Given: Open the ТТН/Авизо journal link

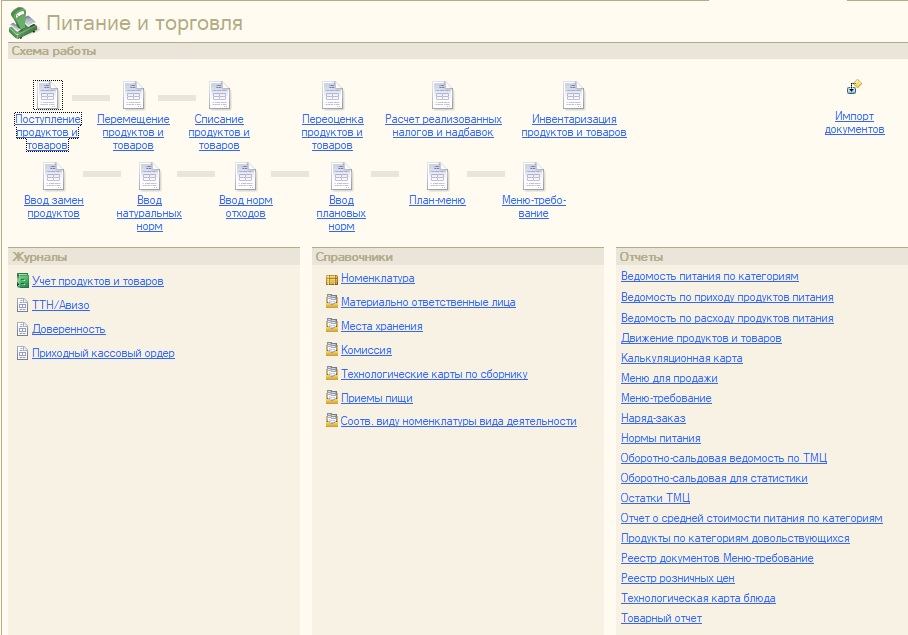Looking at the screenshot, I should click(60, 305).
